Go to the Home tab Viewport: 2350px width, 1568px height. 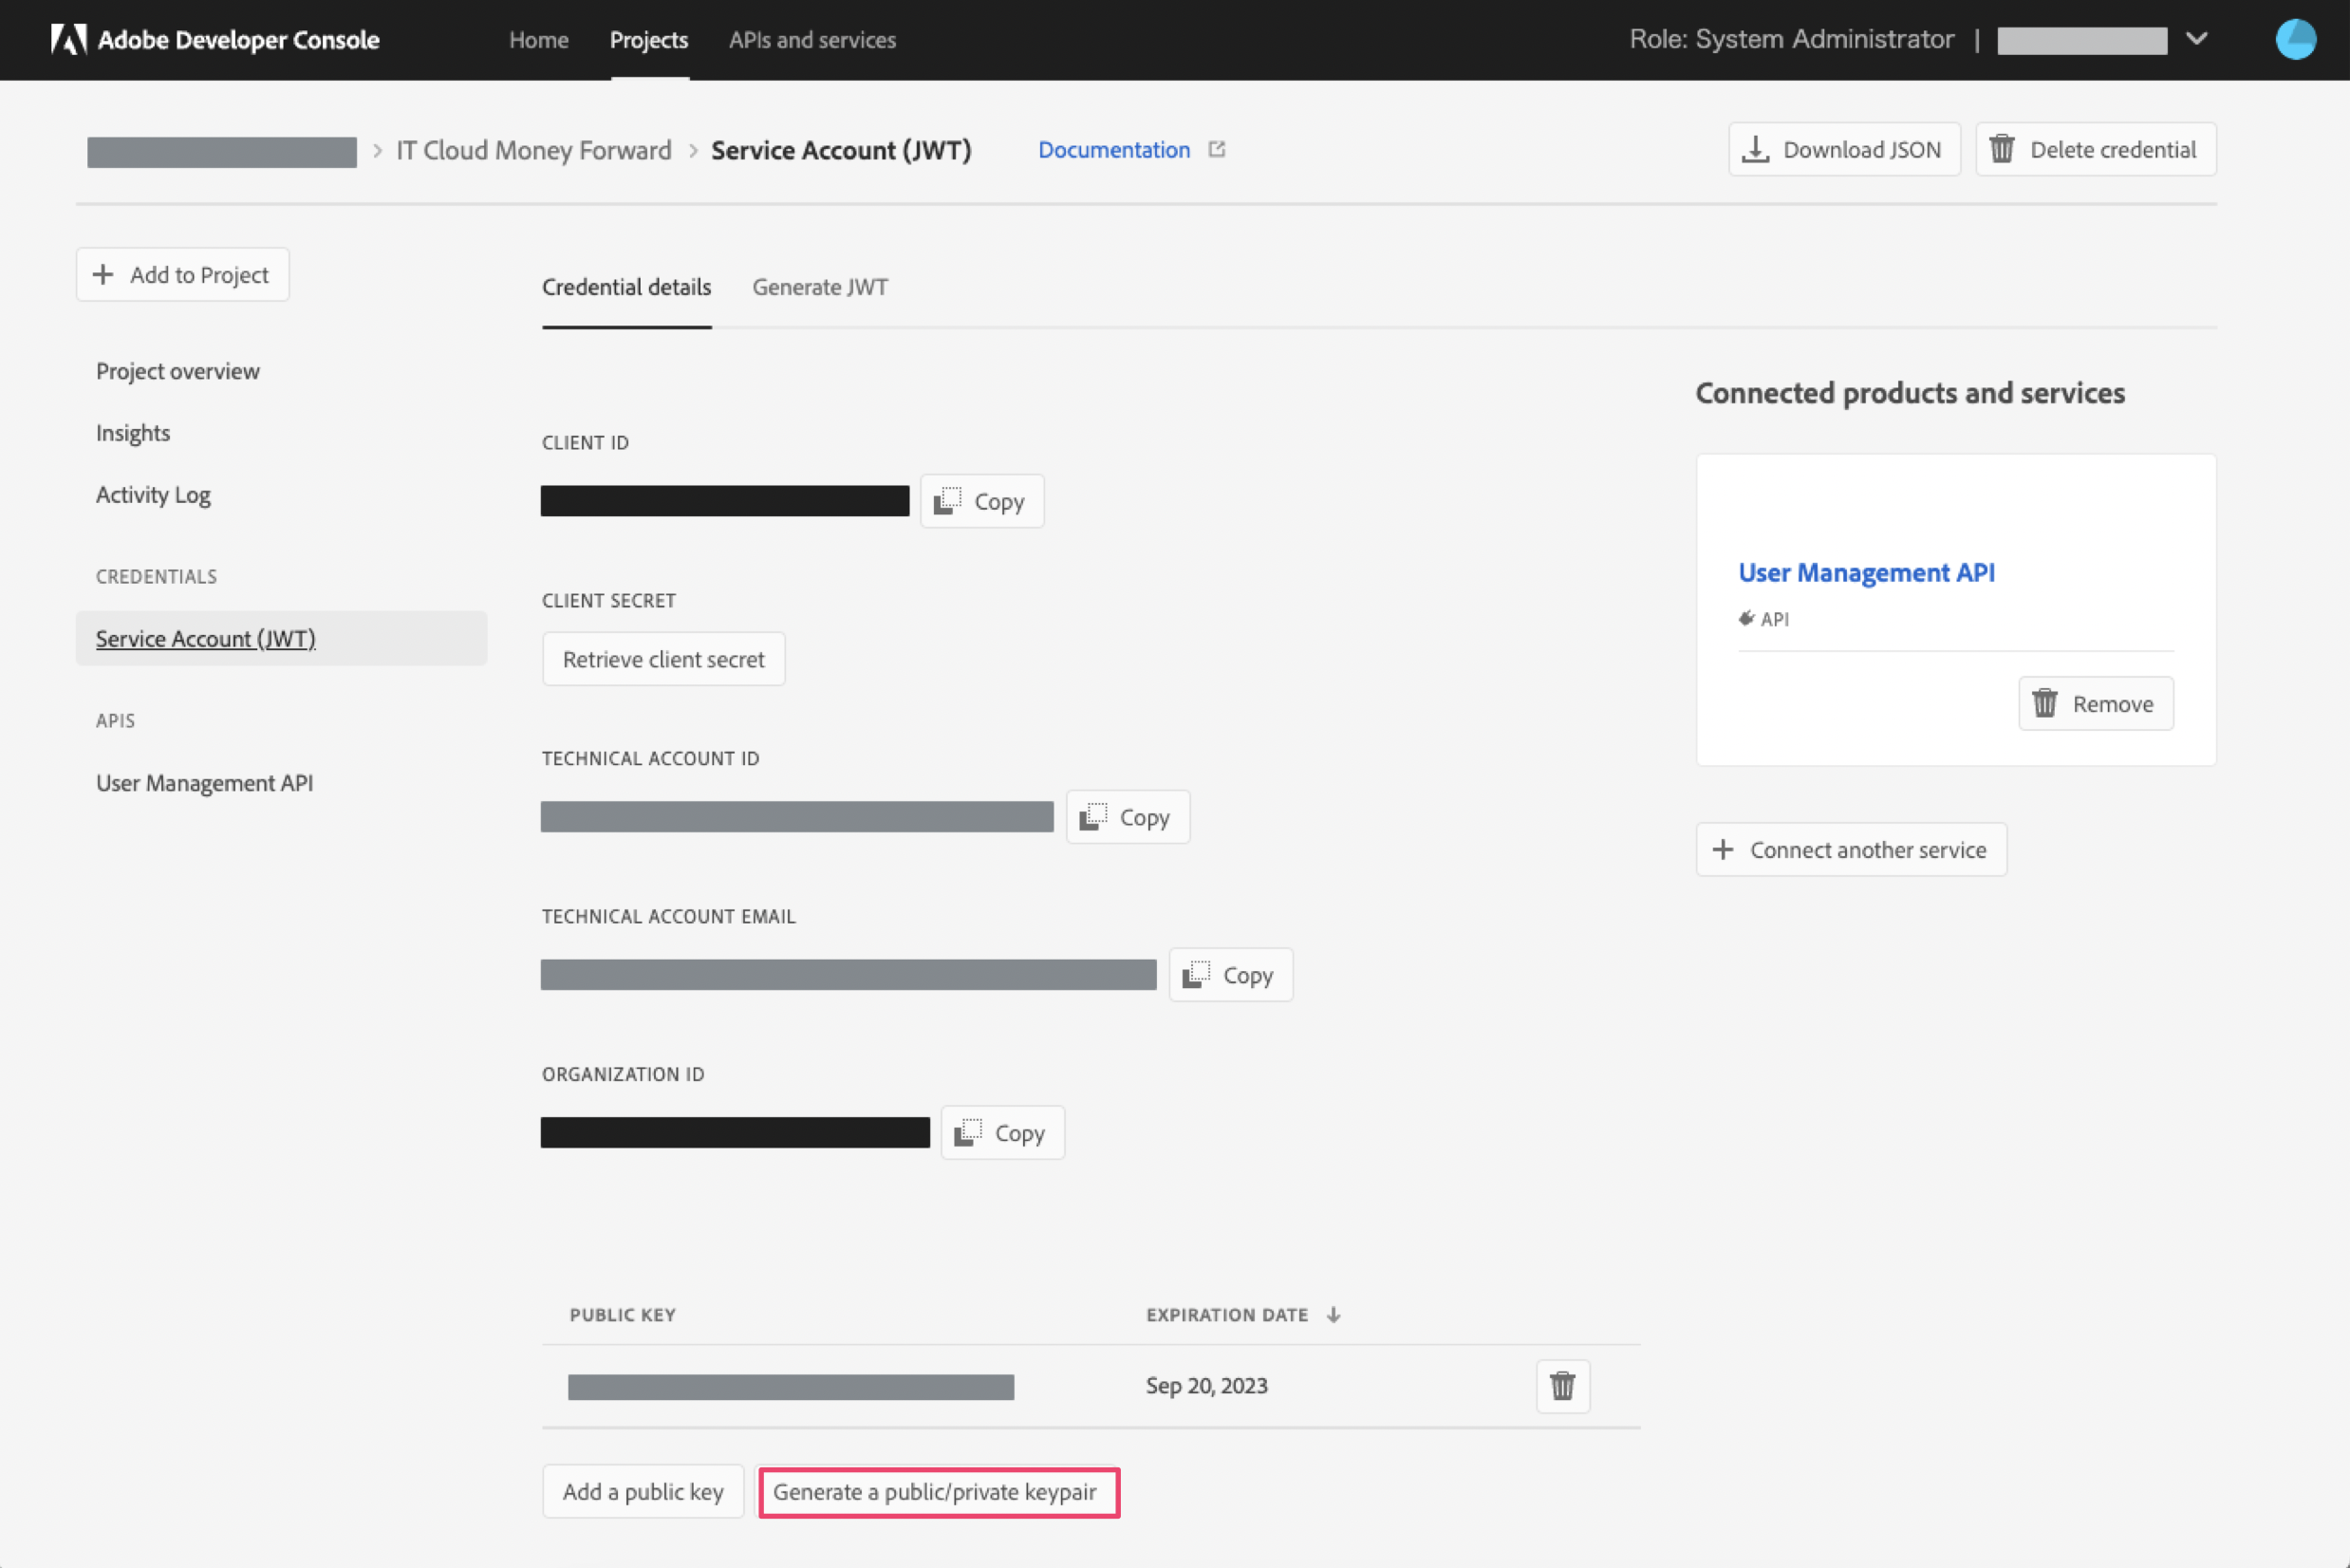(538, 39)
